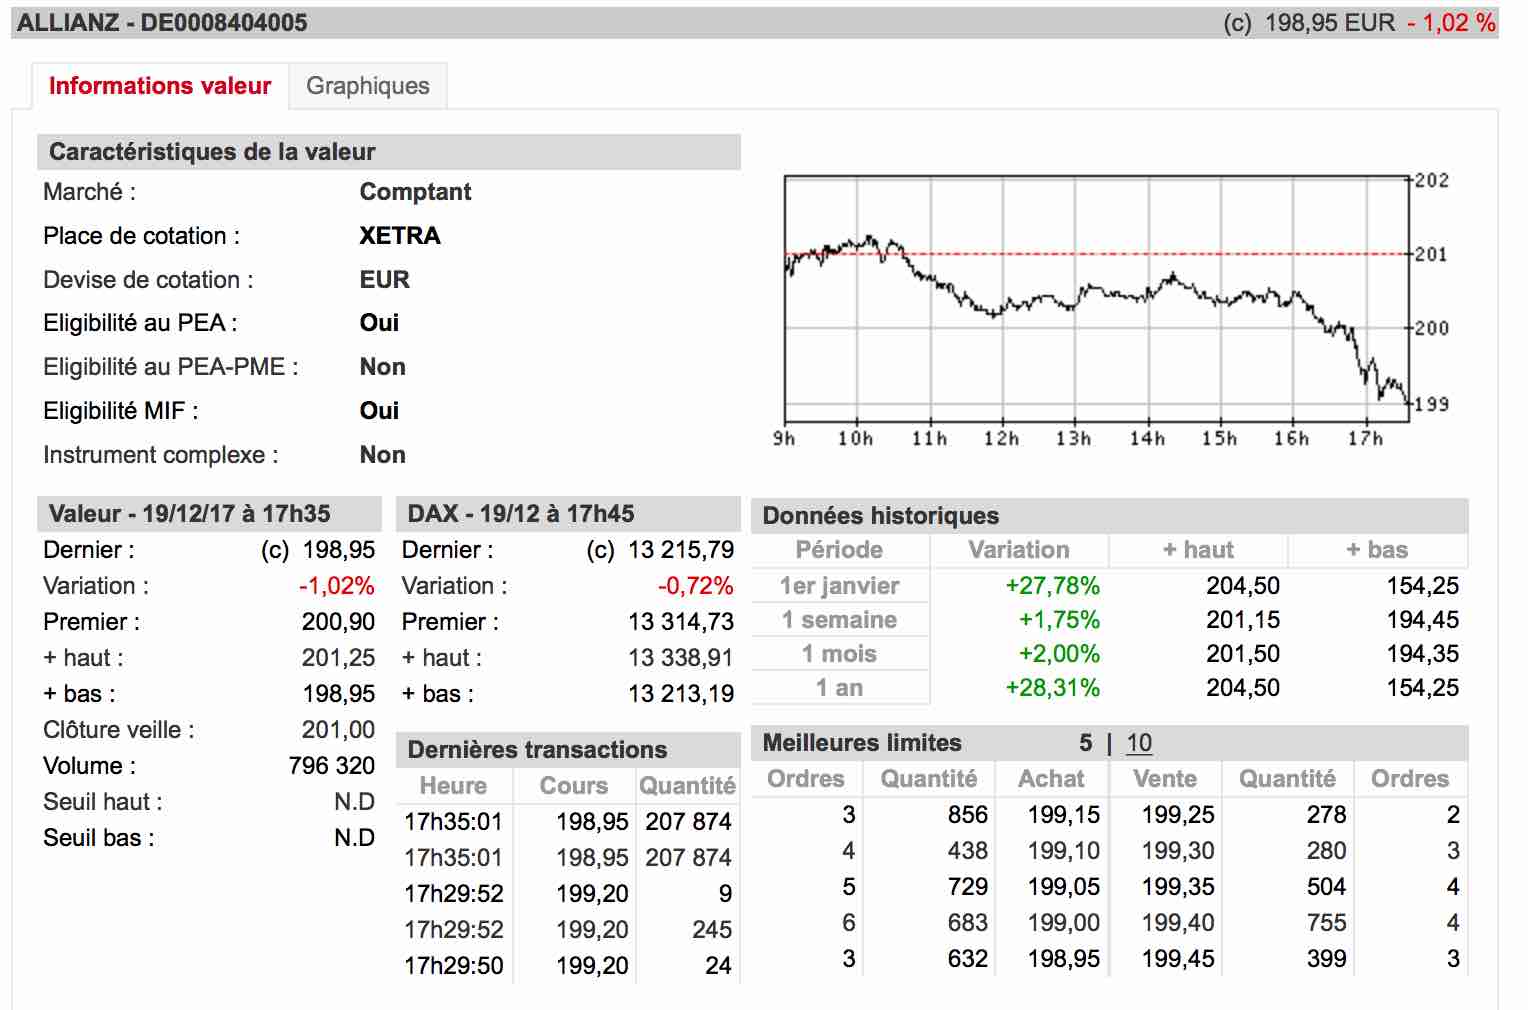Click 1 semaine variation +1,75%

(x=1059, y=620)
